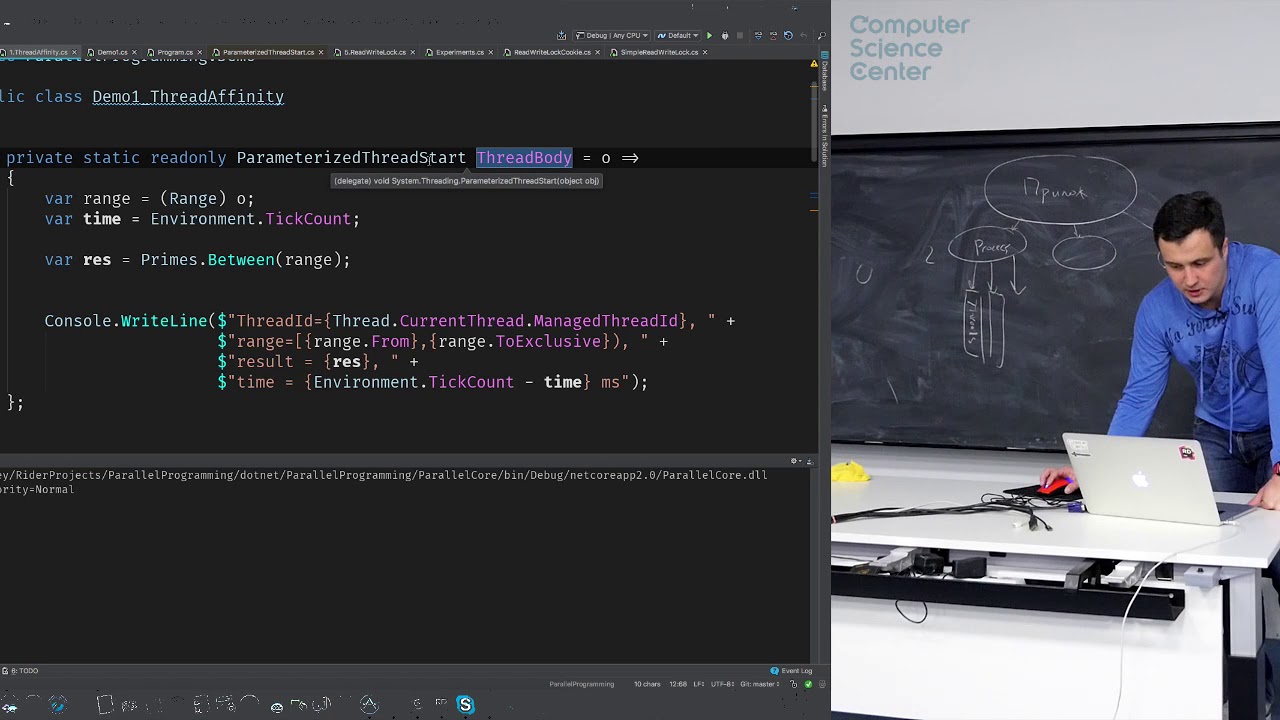Switch to the Experiments.cs tab
This screenshot has height=720, width=1280.
click(459, 52)
